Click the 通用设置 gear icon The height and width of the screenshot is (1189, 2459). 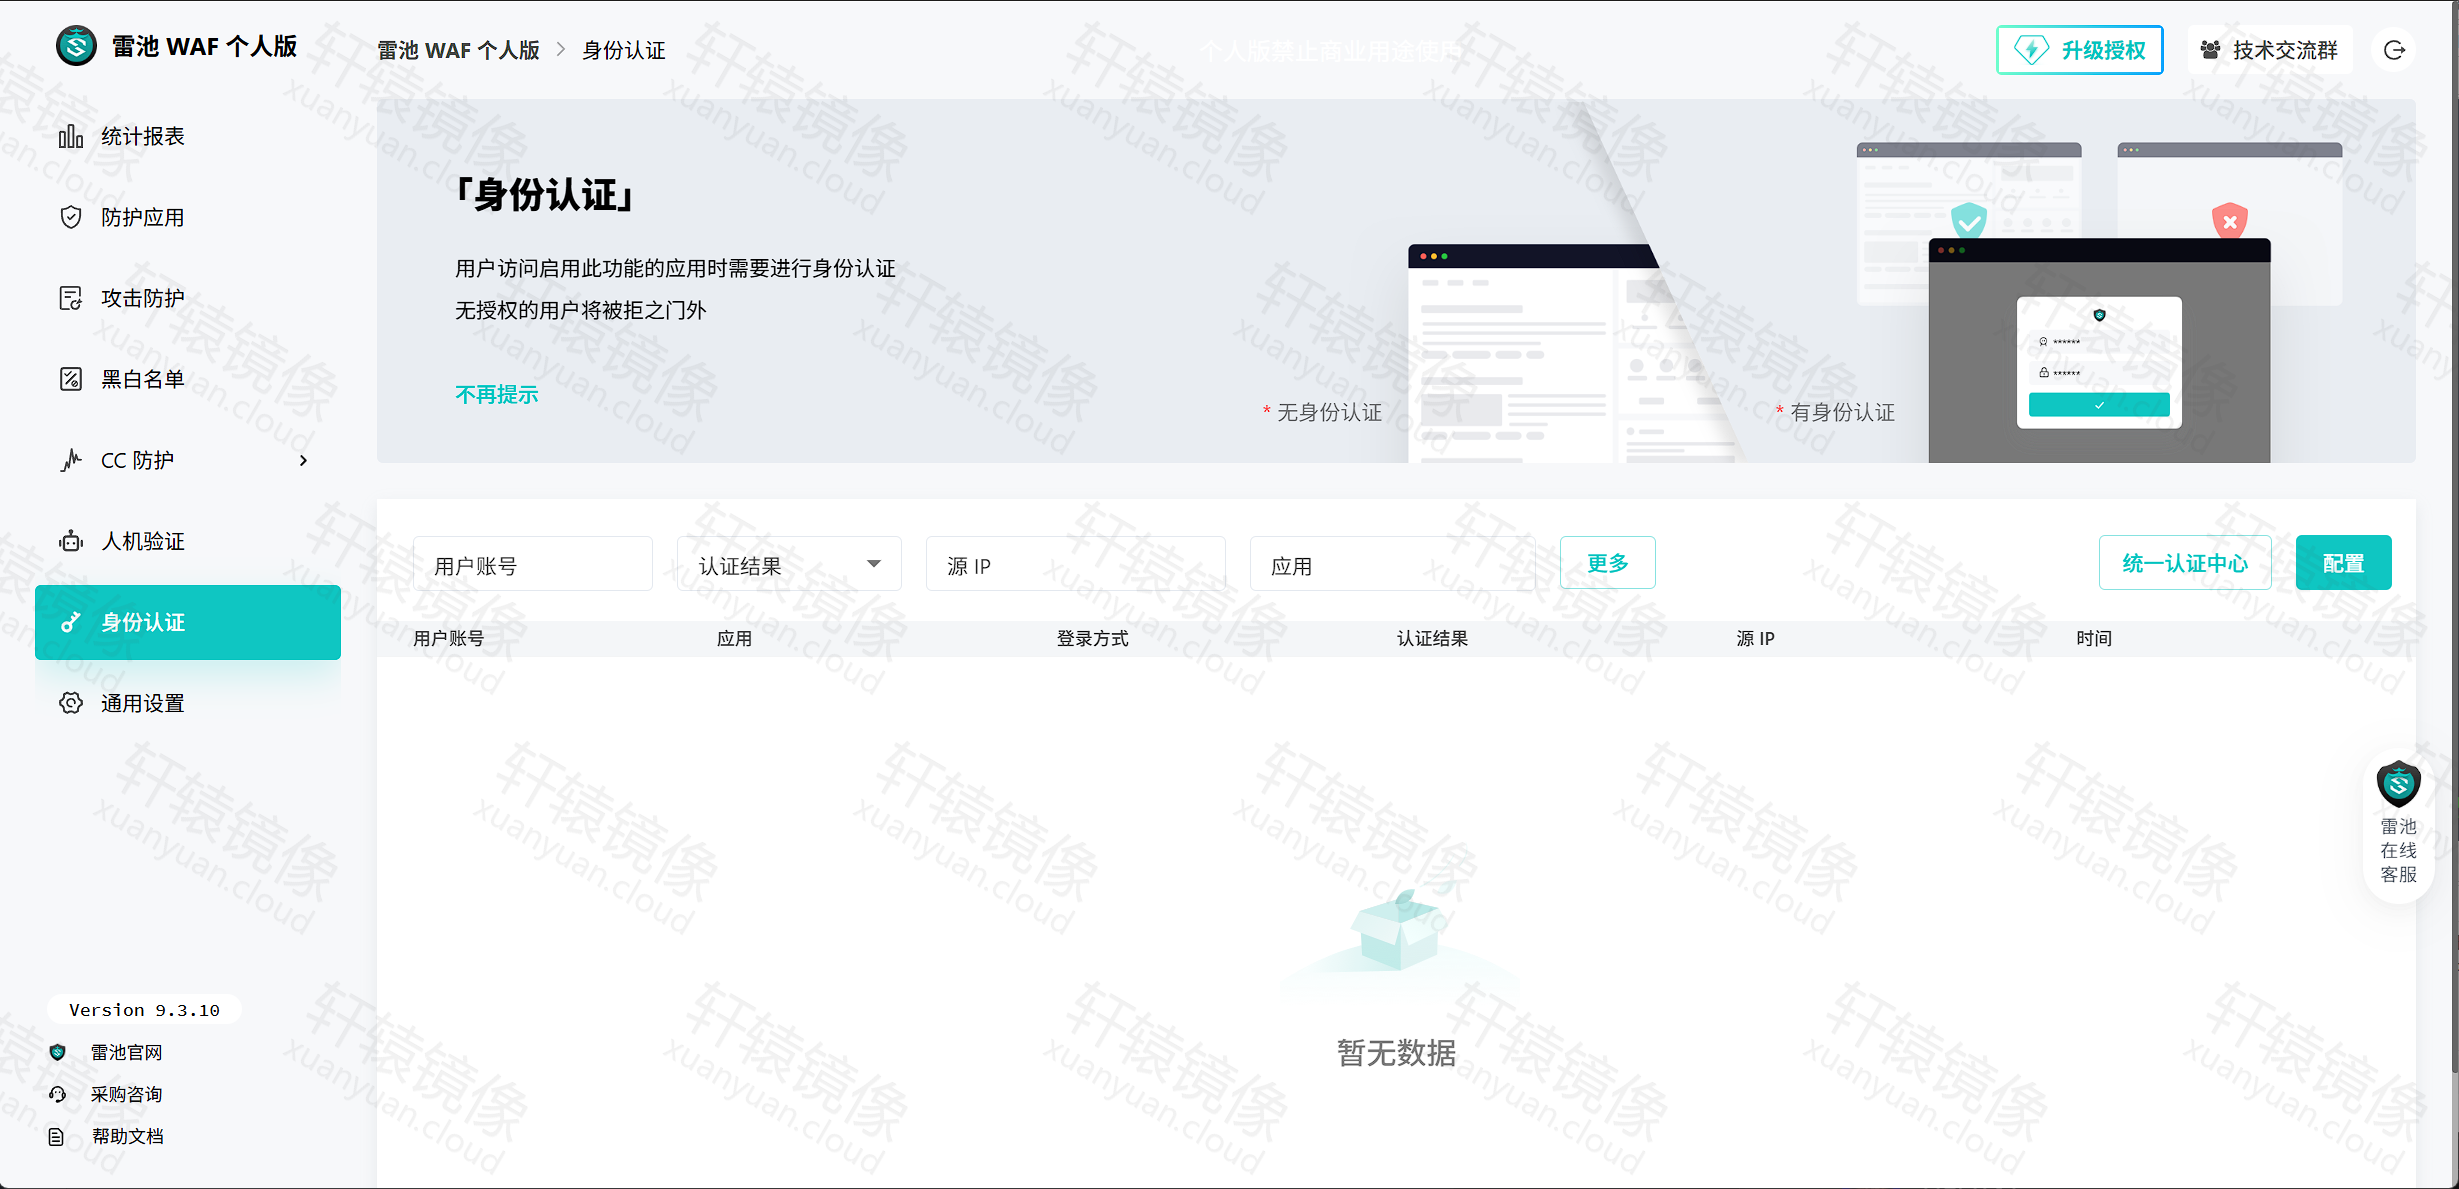[71, 703]
